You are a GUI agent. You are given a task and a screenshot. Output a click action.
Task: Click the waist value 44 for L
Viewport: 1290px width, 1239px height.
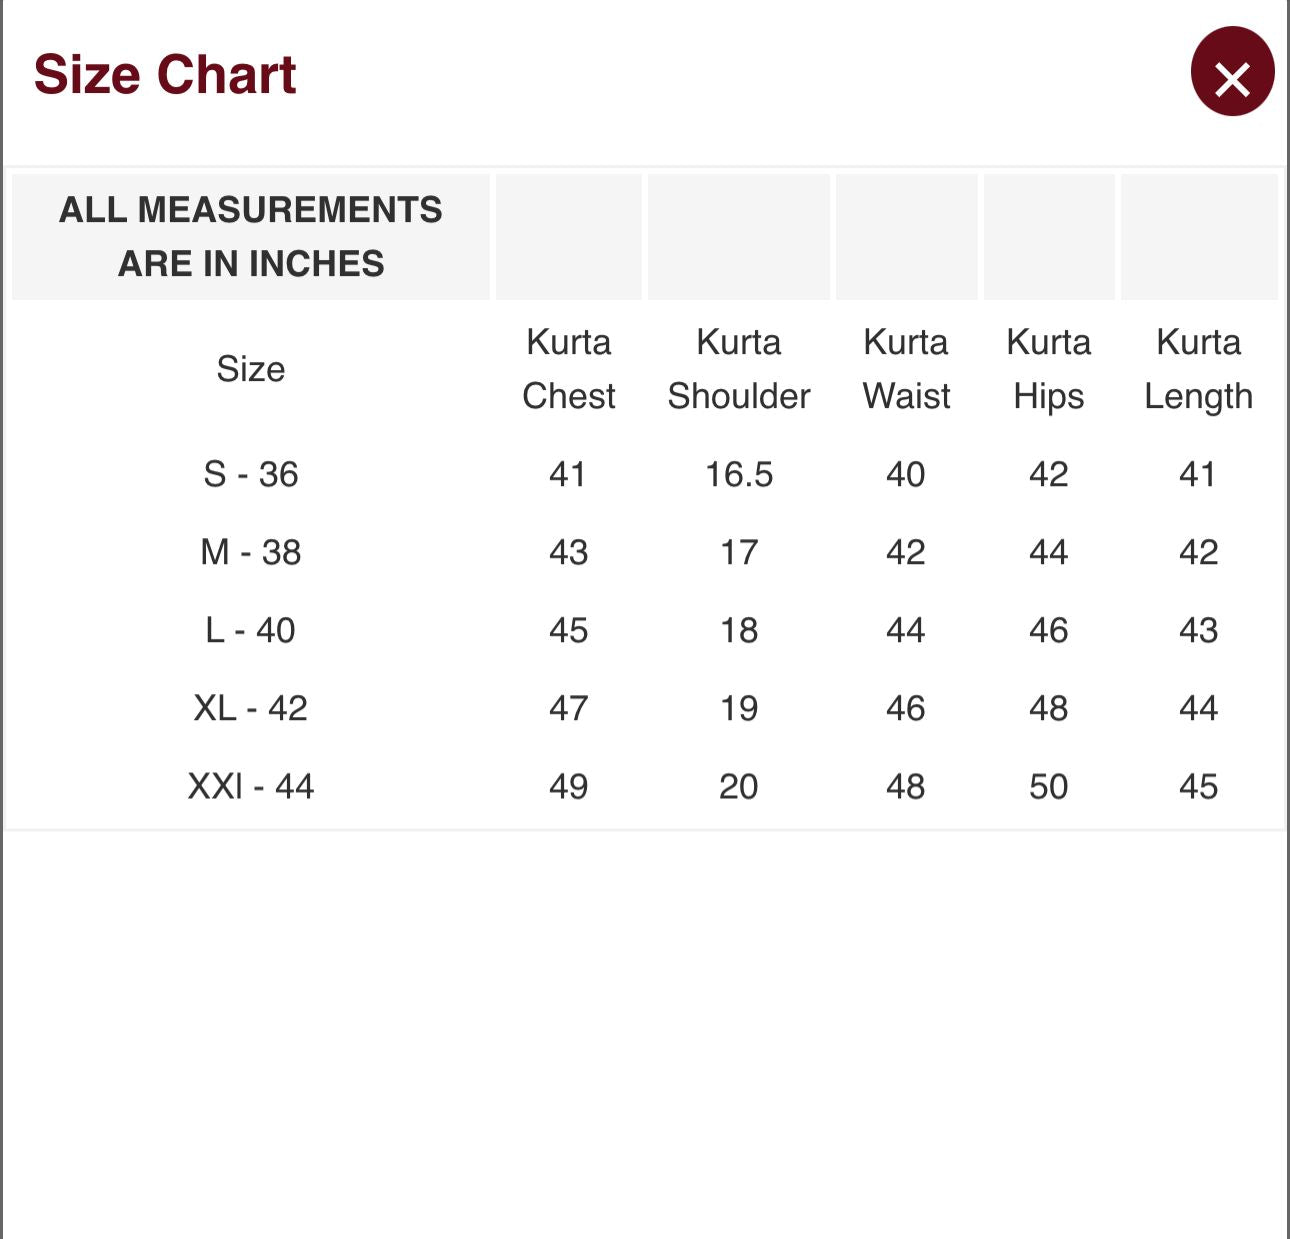(906, 630)
